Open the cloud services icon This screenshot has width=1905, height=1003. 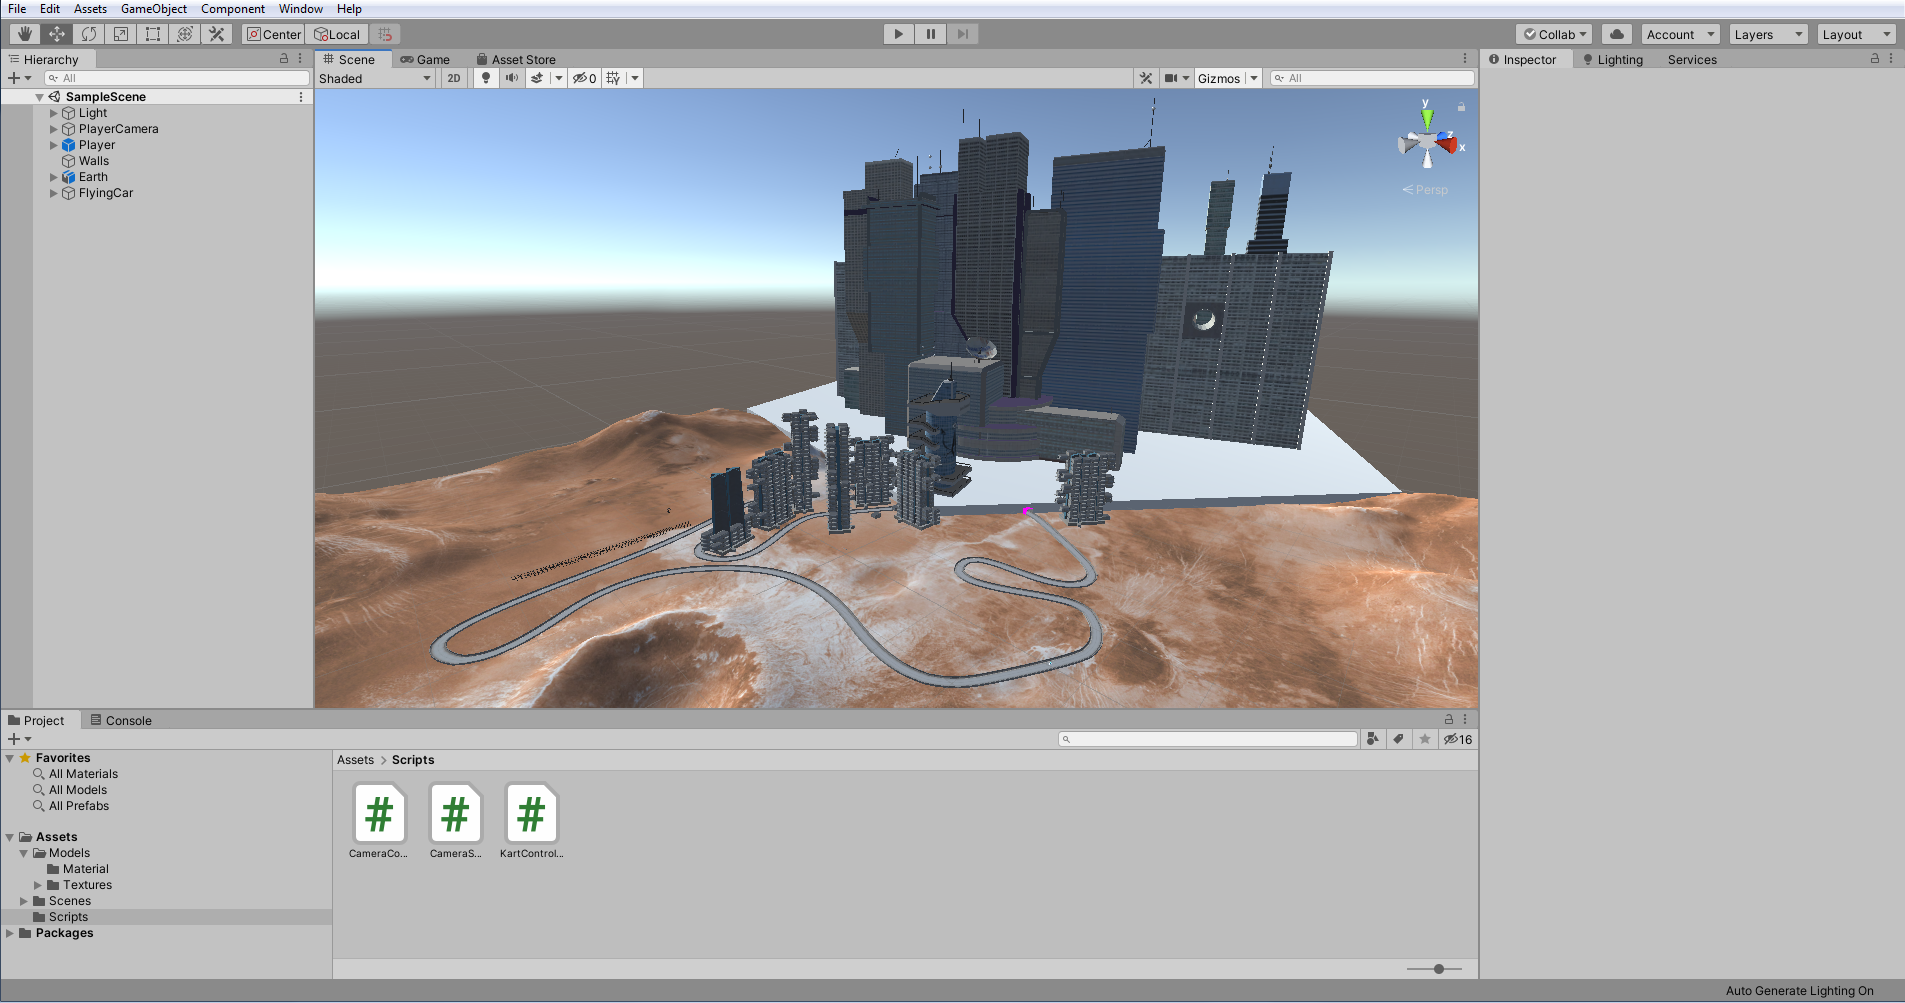click(1617, 34)
